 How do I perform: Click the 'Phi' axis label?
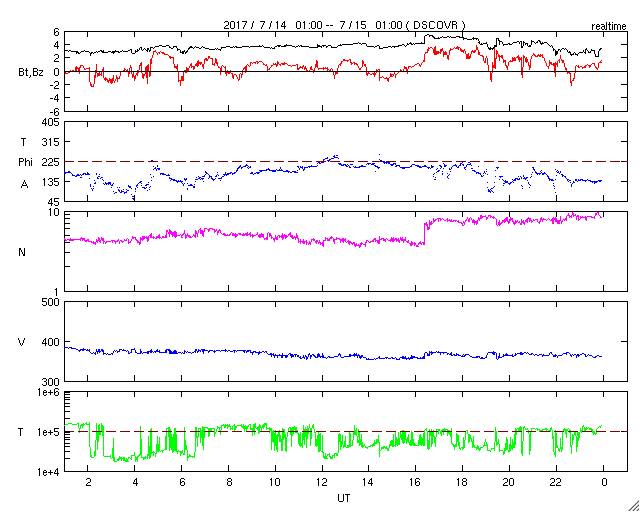[25, 162]
